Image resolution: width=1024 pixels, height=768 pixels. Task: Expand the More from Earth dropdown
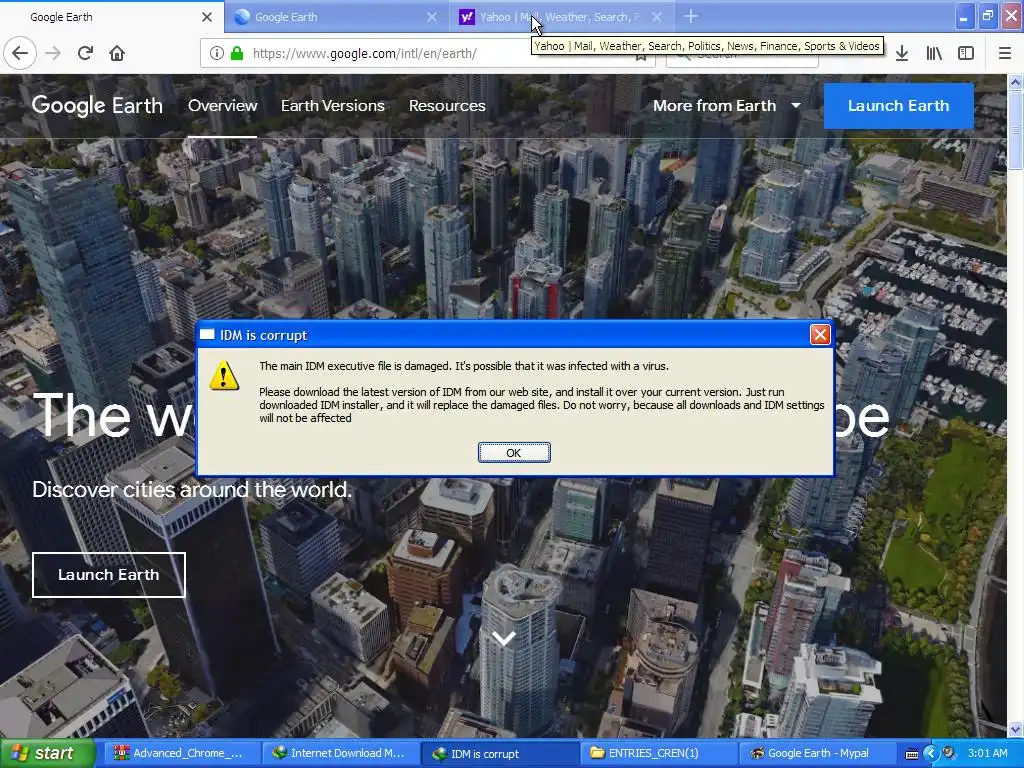coord(726,106)
